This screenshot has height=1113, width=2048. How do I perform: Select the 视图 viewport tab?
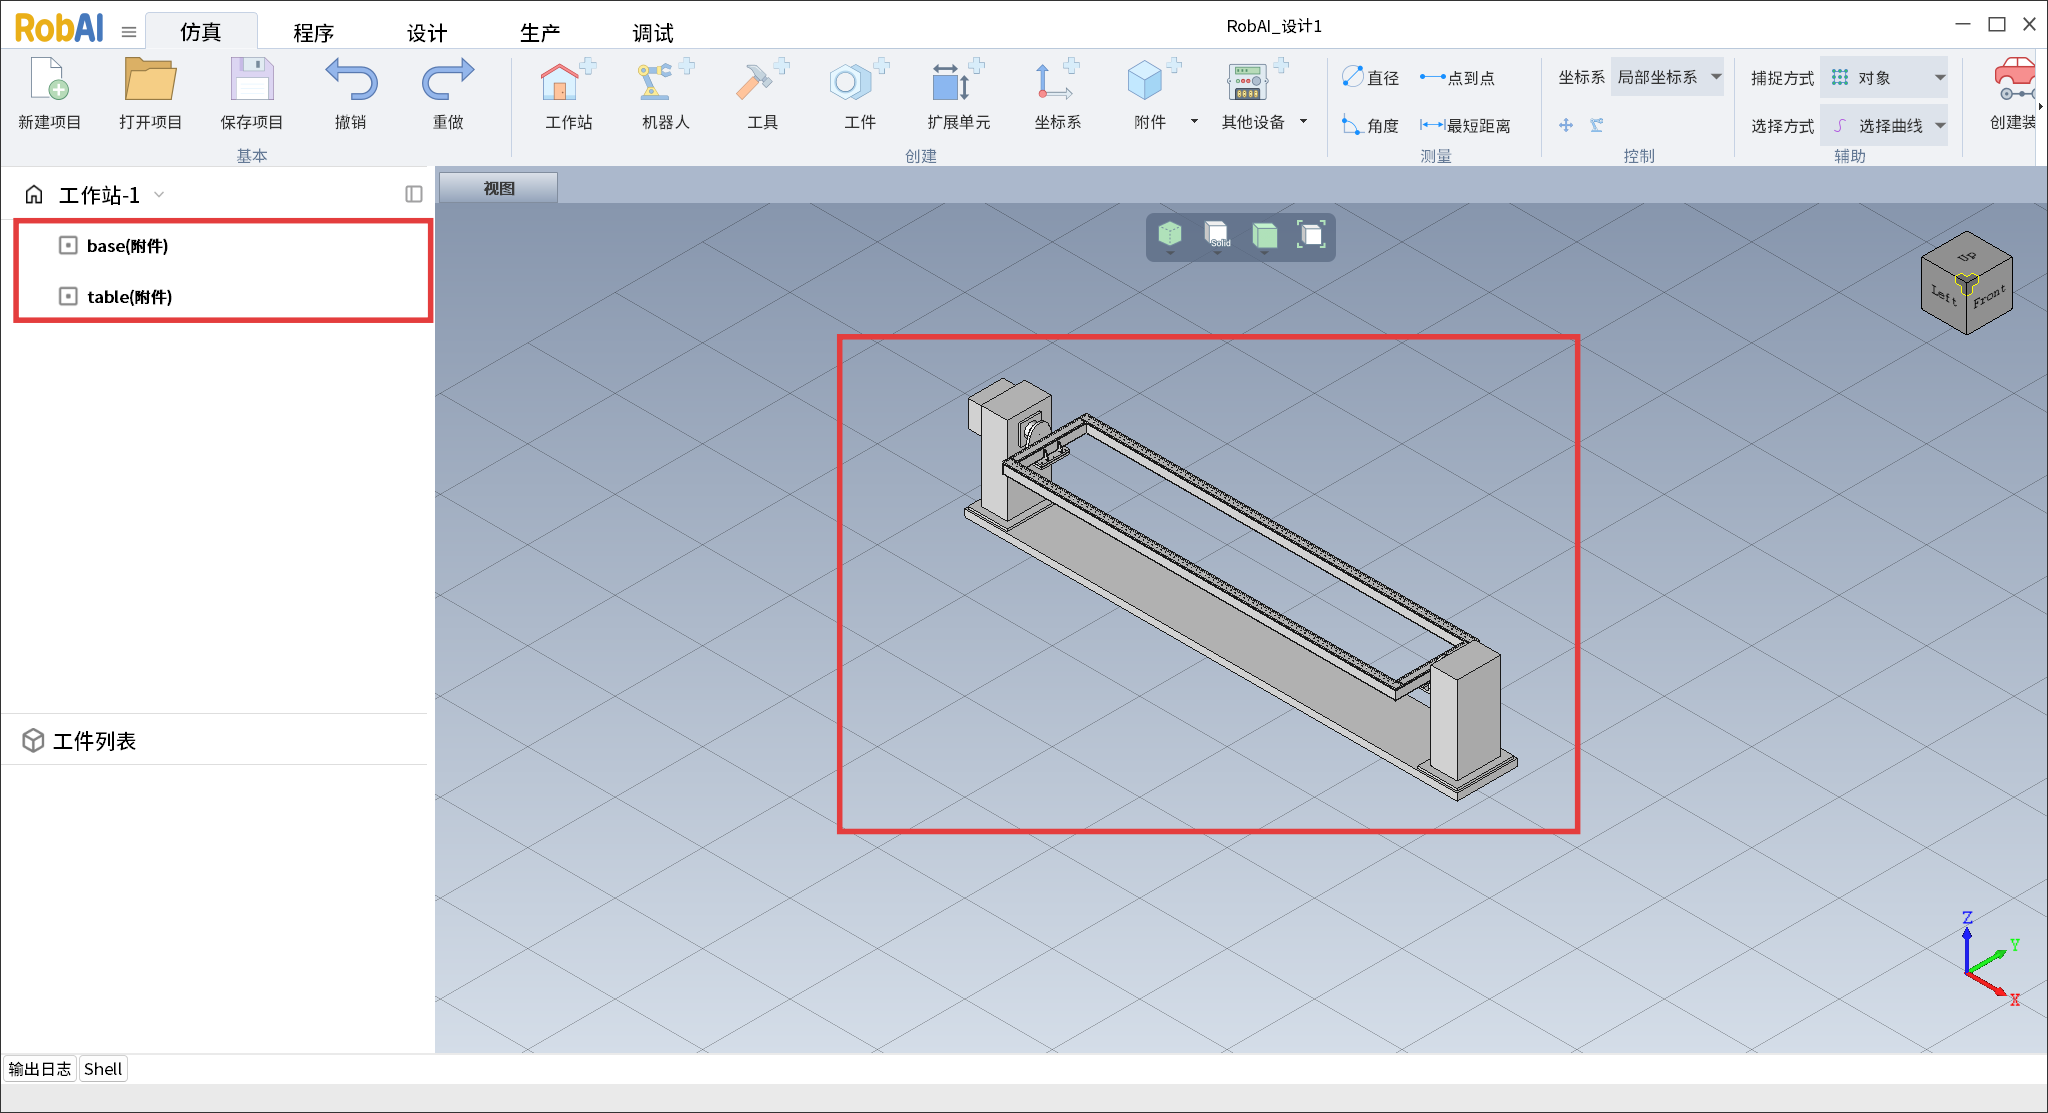pyautogui.click(x=498, y=188)
